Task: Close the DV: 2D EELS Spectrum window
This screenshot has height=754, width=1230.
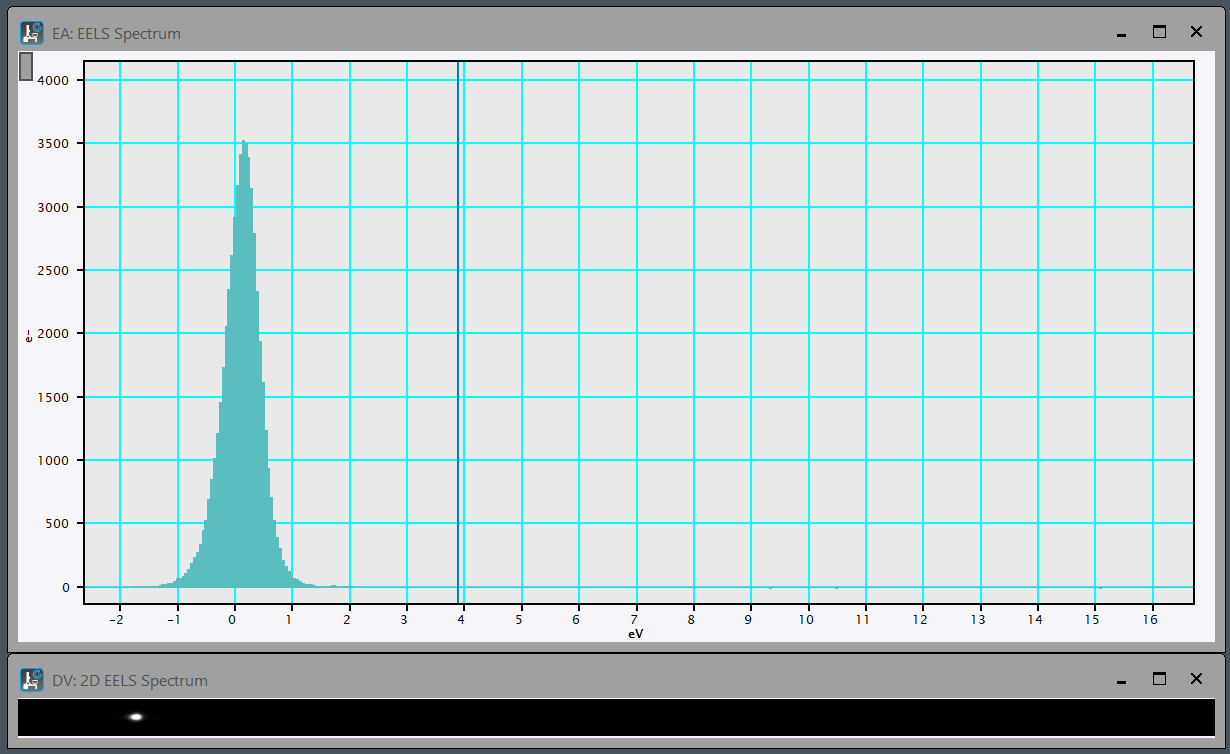Action: 1196,679
